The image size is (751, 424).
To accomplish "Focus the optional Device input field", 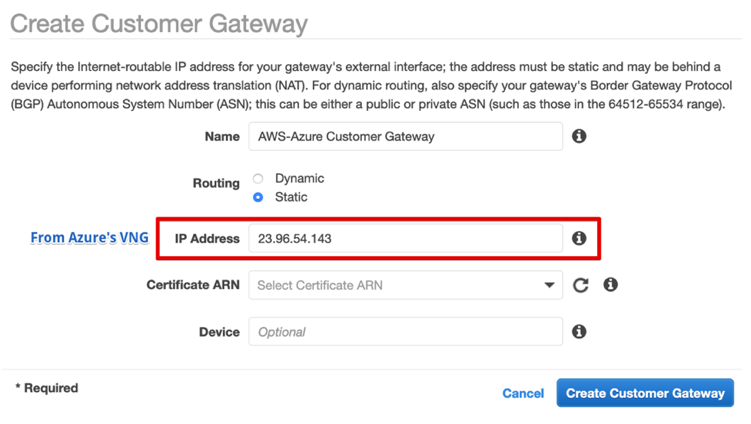I will pos(405,332).
